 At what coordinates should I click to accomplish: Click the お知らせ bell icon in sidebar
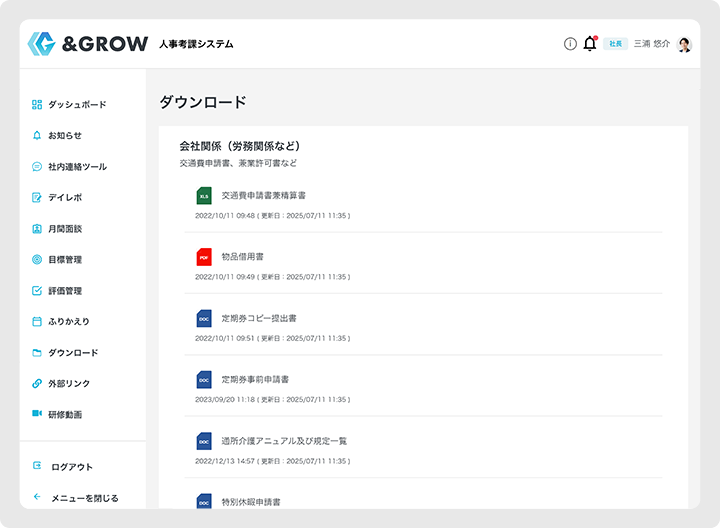tap(37, 135)
